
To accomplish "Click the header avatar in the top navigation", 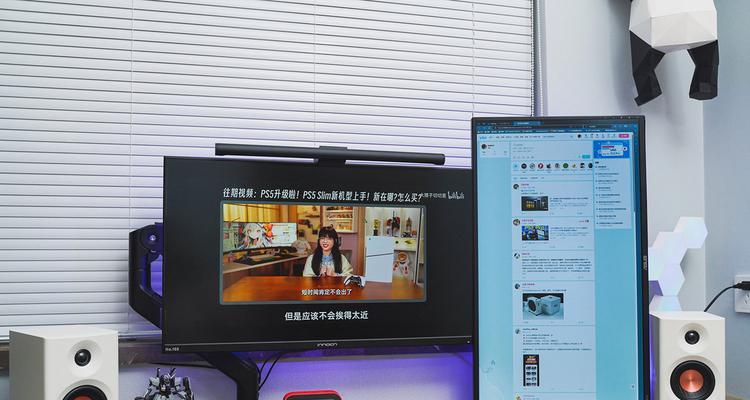I will coord(579,136).
